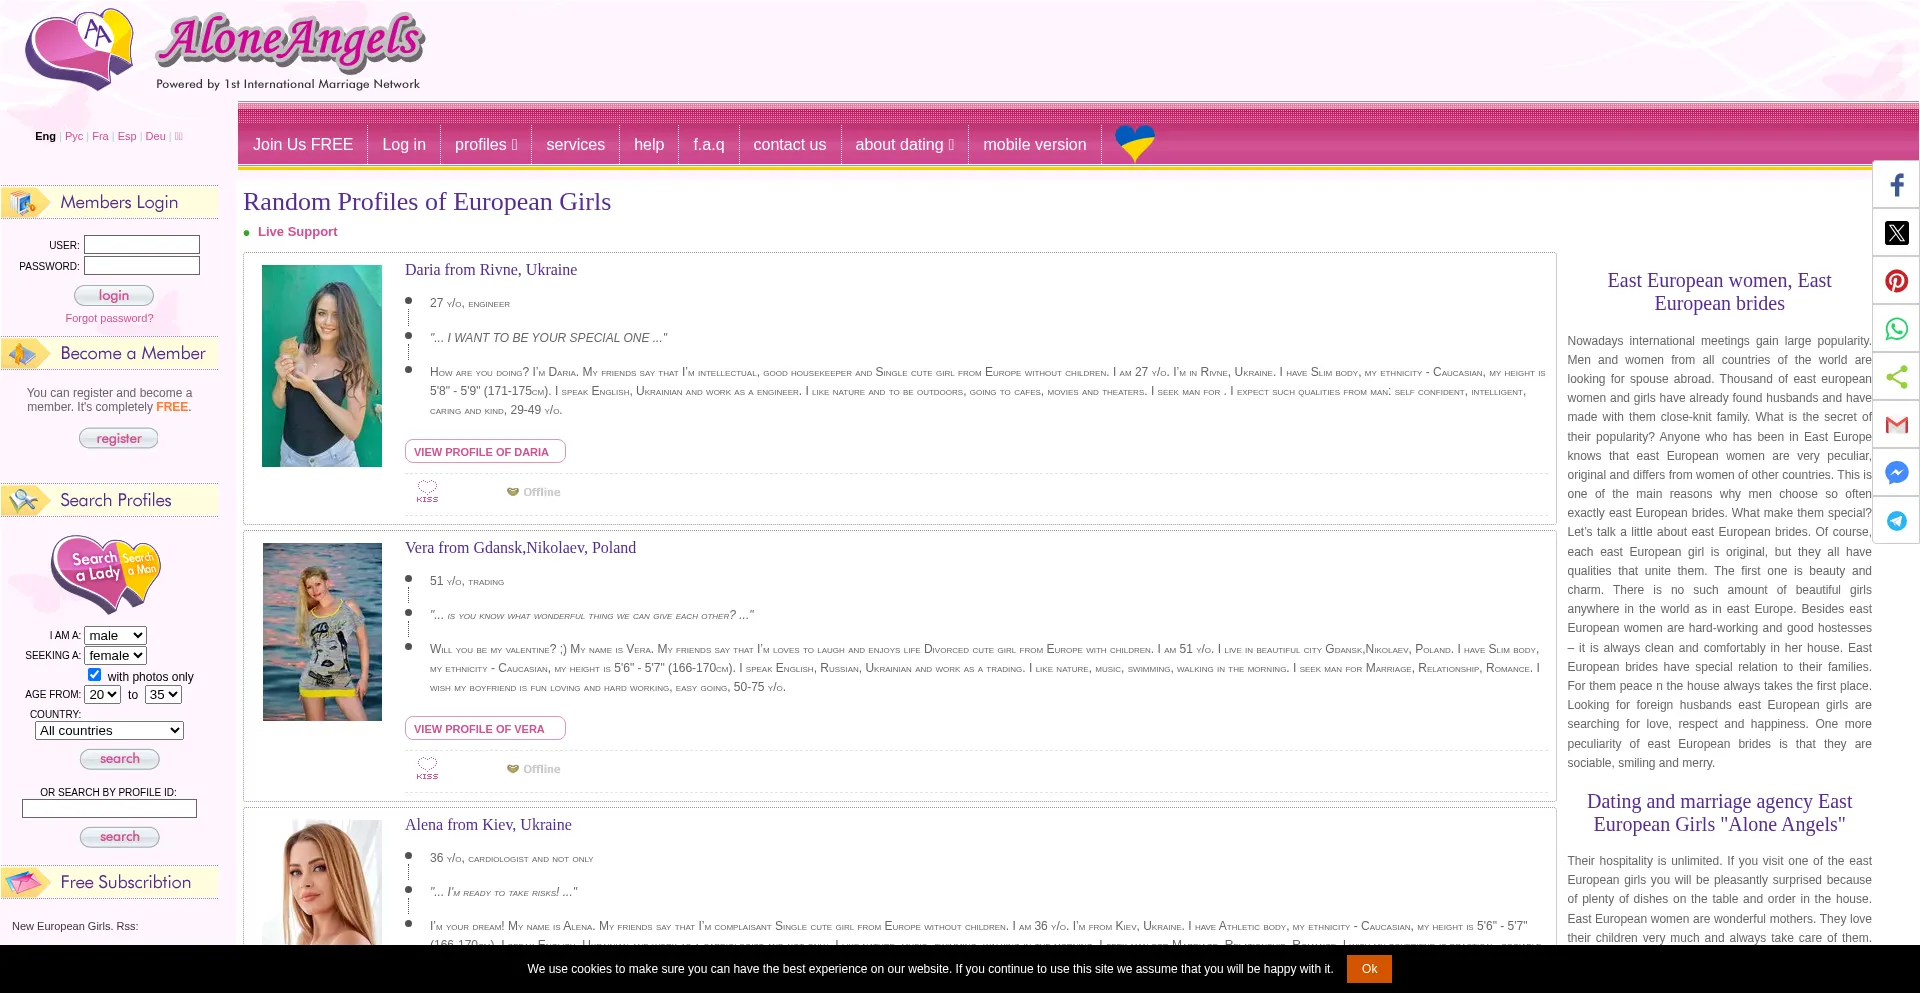Screen dimensions: 1920x993
Task: Click the Free Subscription envelope icon
Action: coord(27,882)
